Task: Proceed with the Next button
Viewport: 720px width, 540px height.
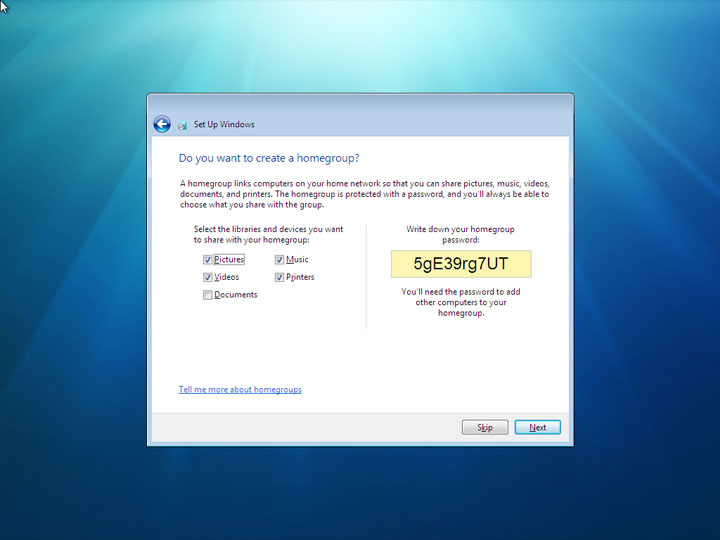Action: [x=538, y=428]
